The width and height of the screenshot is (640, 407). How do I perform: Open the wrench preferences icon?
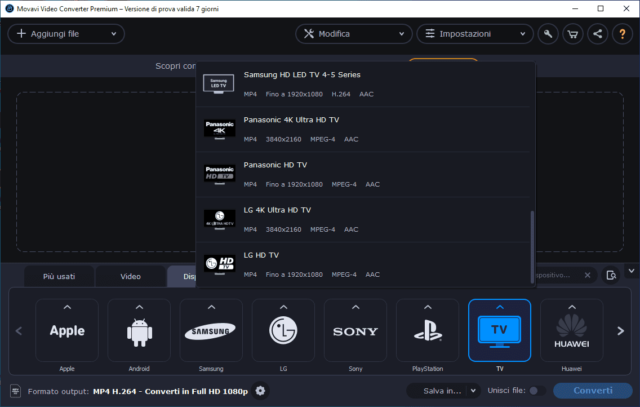click(x=550, y=33)
